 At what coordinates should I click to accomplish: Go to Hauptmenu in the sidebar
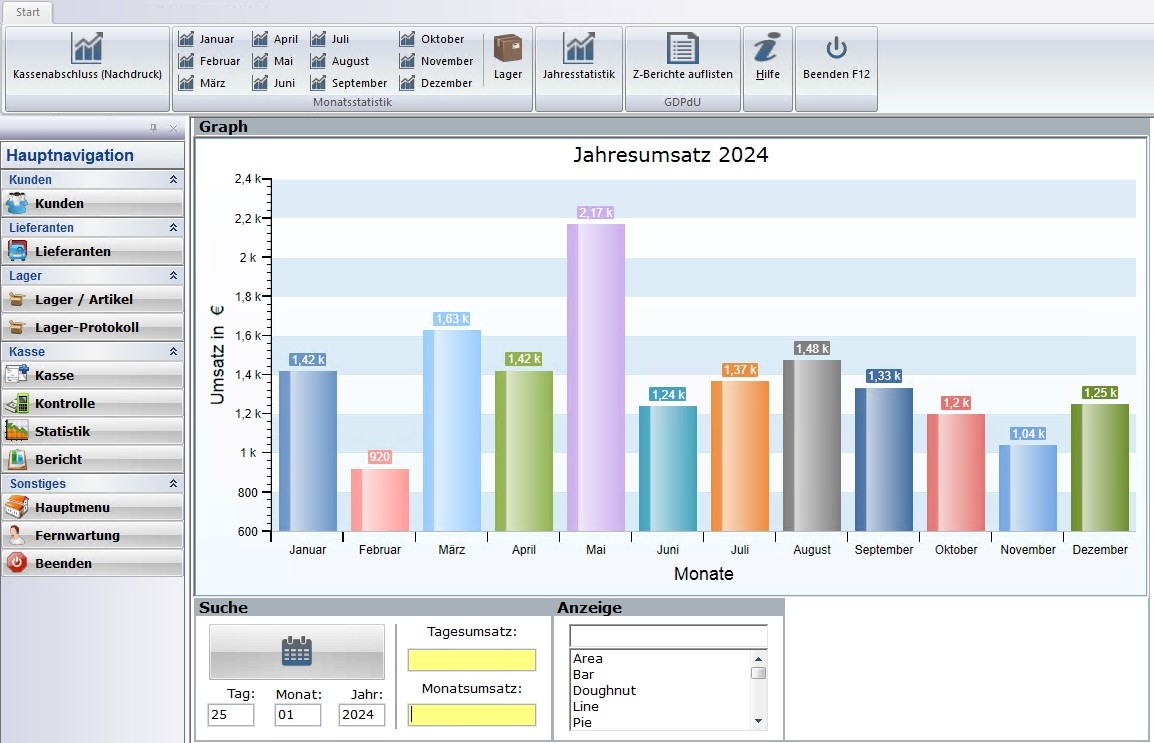[x=92, y=507]
